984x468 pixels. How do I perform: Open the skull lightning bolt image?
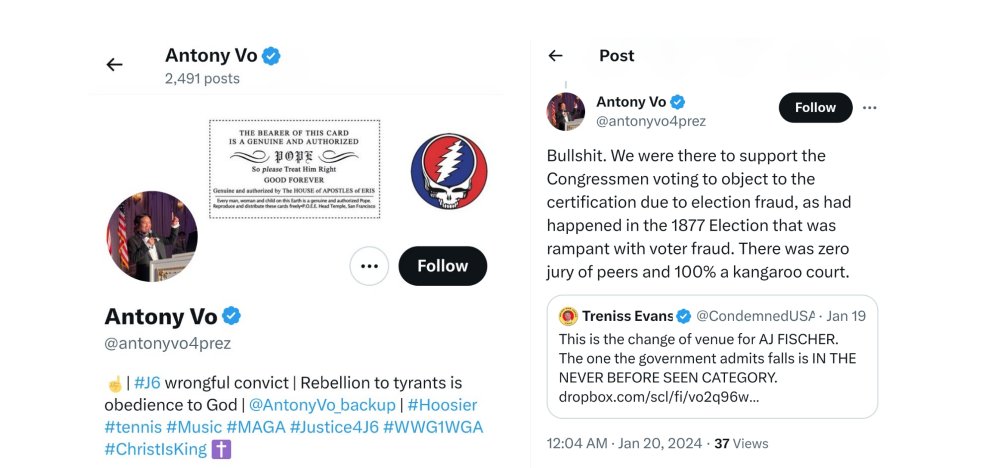coord(449,171)
